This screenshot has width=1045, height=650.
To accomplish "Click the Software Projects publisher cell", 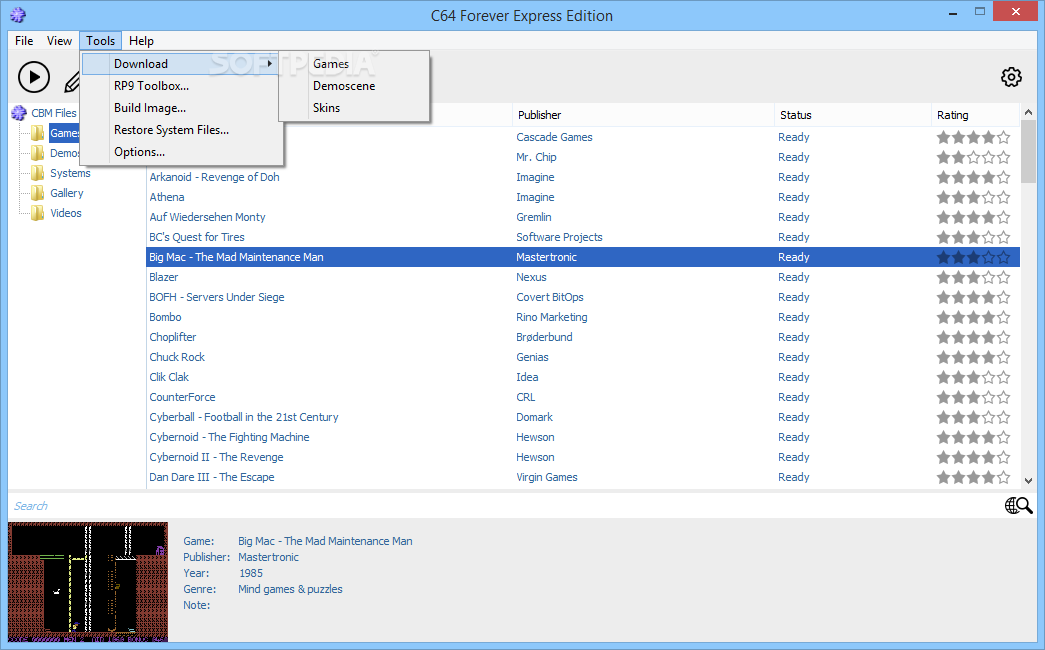I will [x=559, y=237].
